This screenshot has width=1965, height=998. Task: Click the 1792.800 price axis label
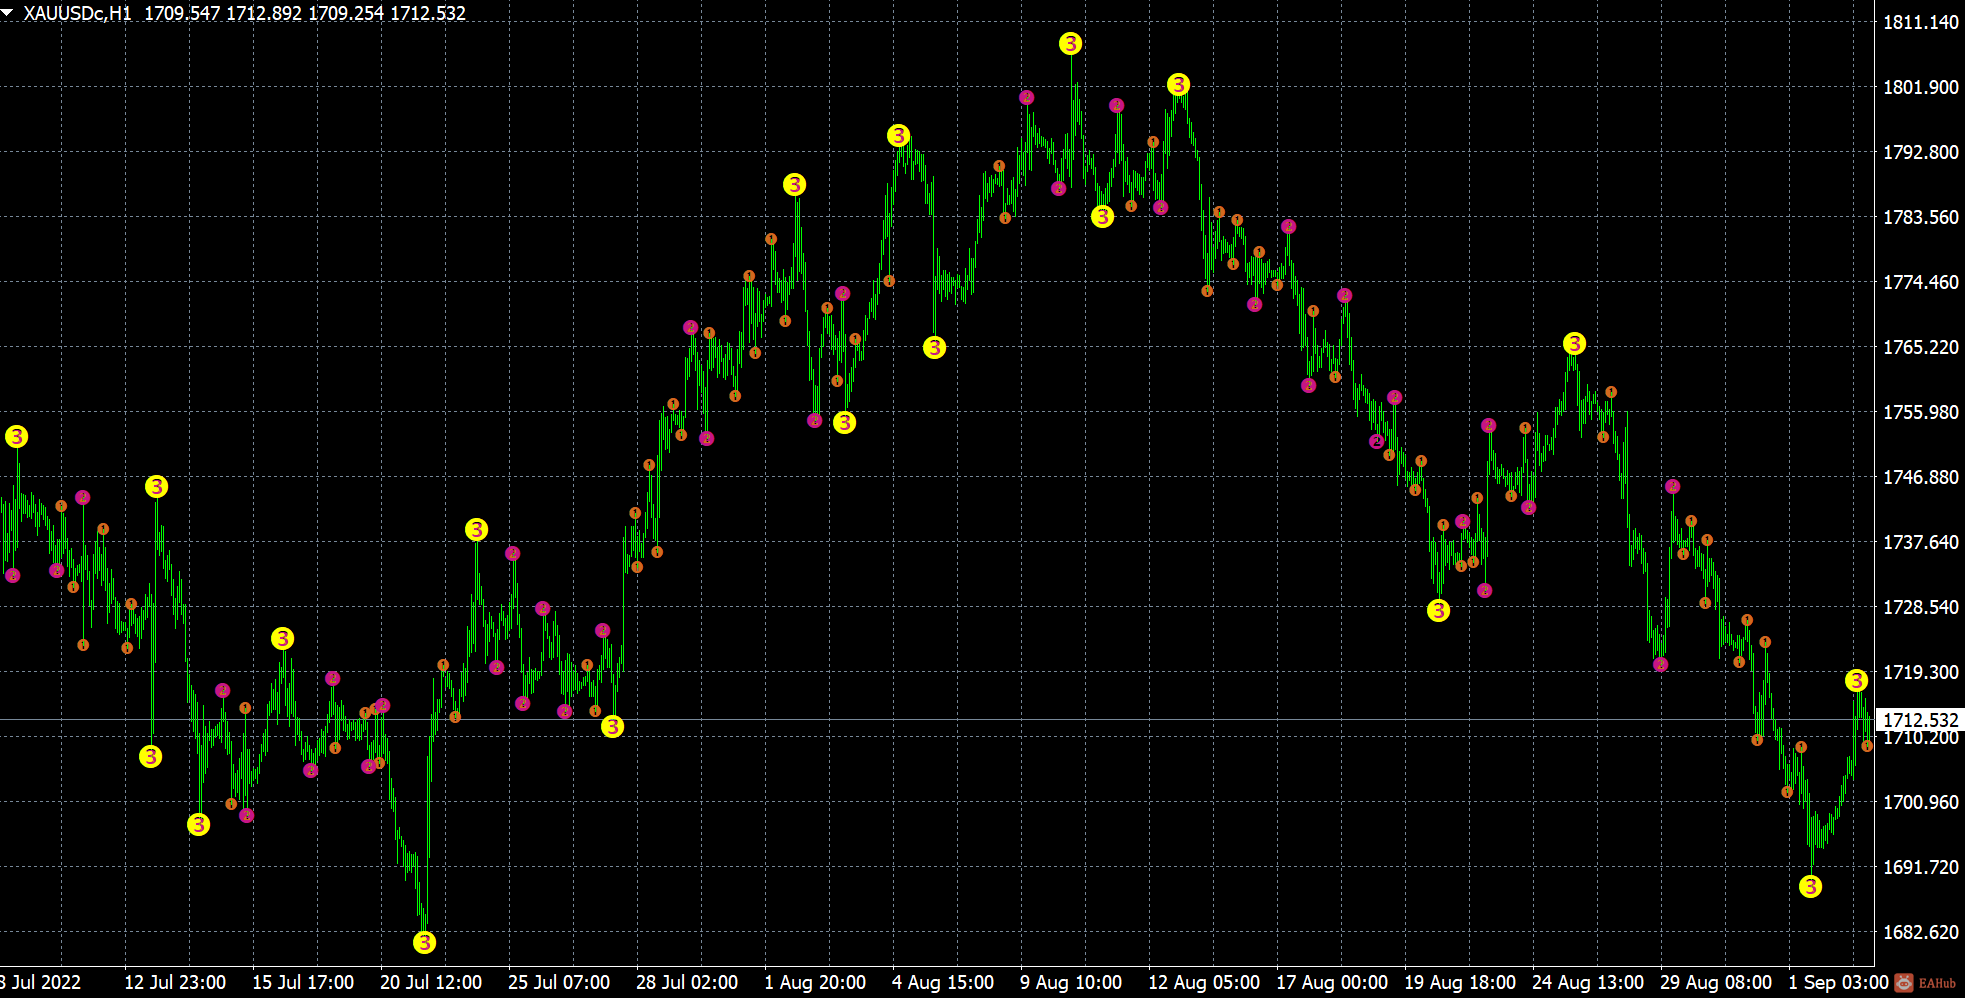[x=1920, y=152]
